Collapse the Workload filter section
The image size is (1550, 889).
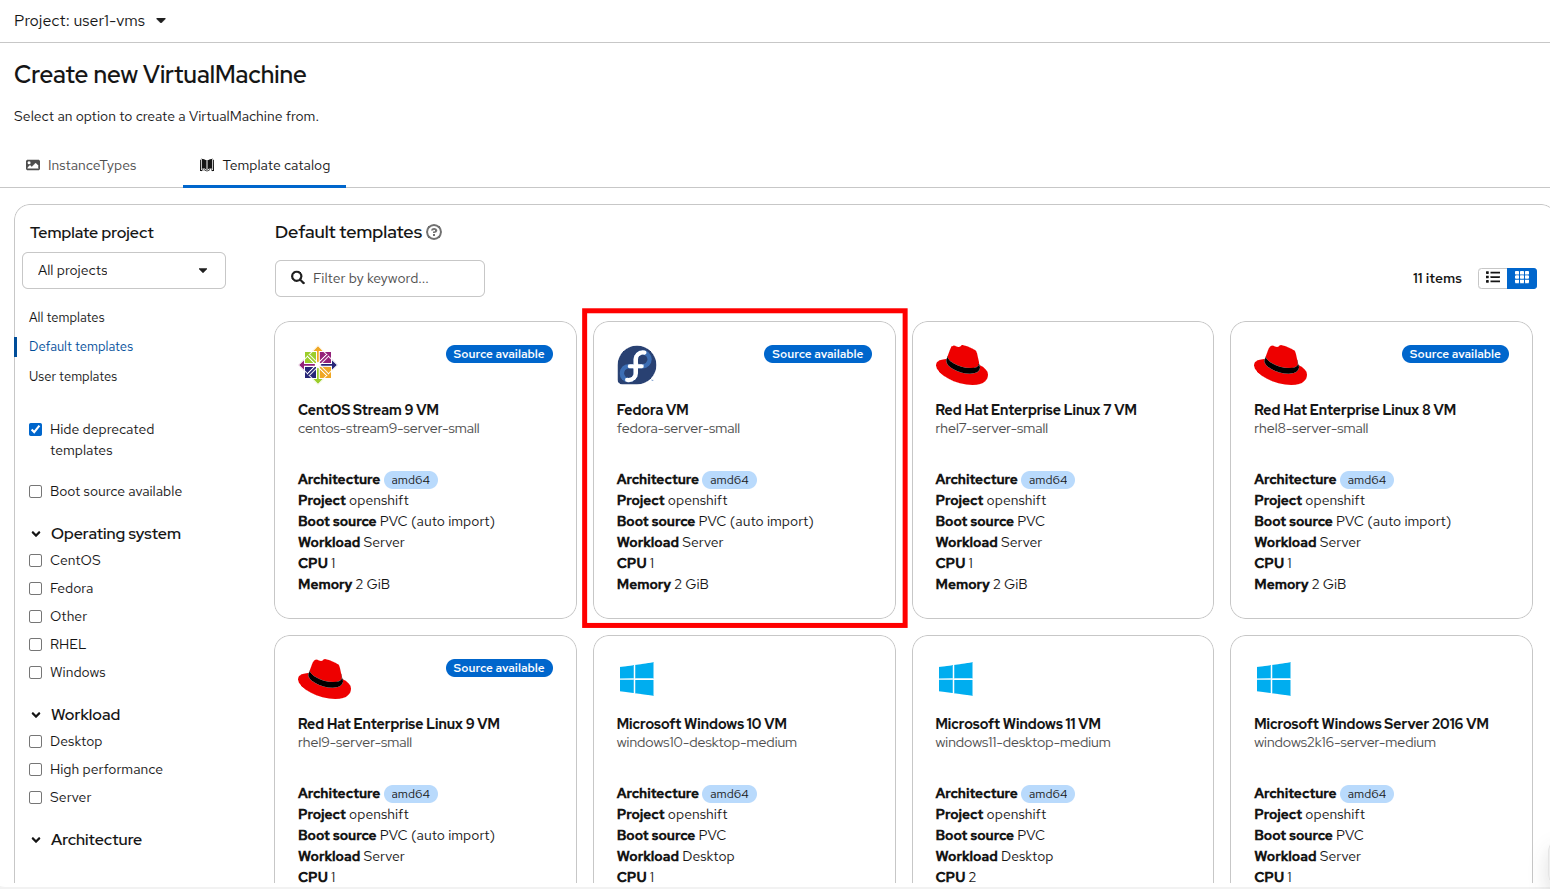pos(36,715)
